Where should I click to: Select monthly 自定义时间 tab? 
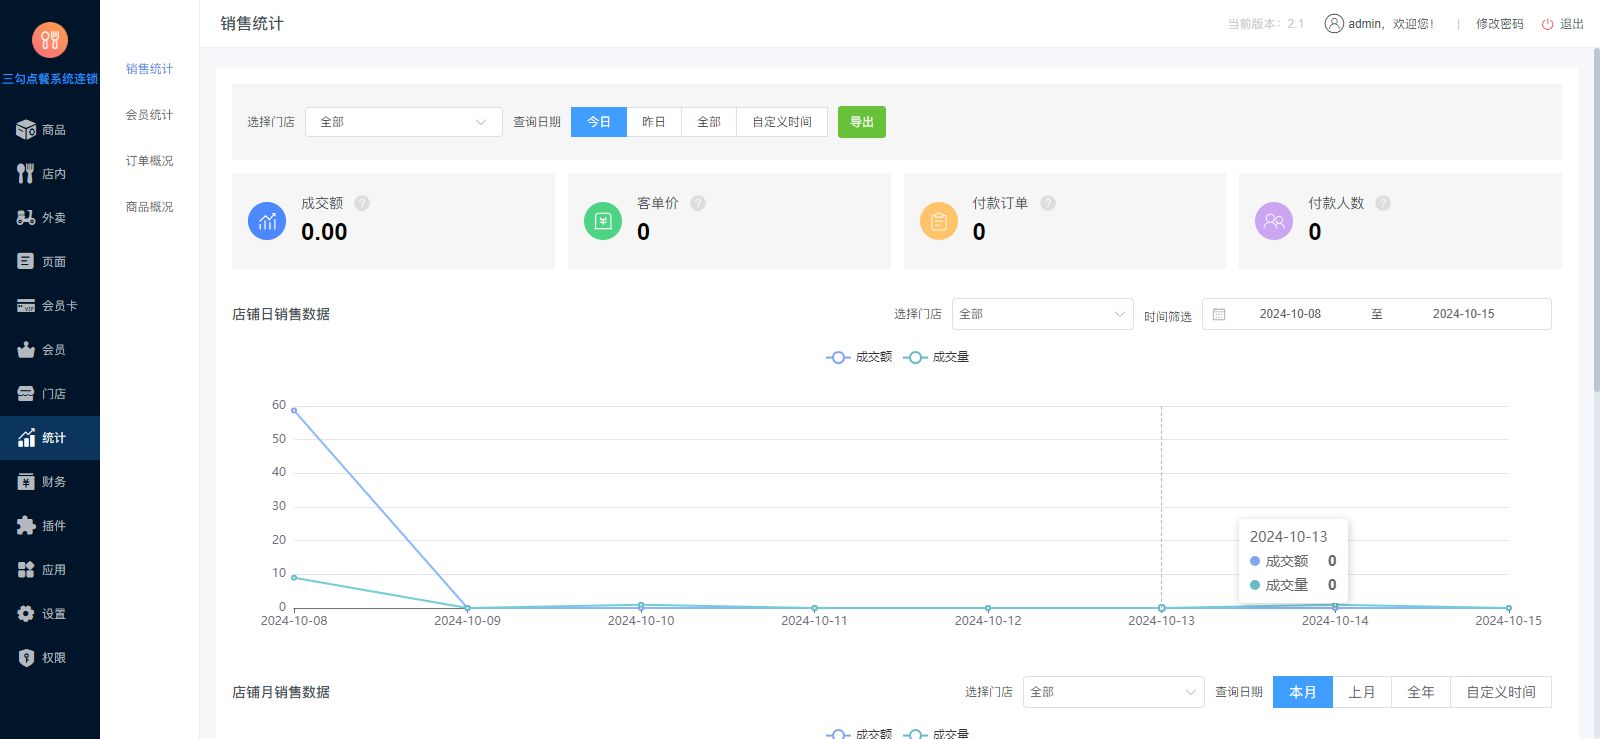point(1501,692)
